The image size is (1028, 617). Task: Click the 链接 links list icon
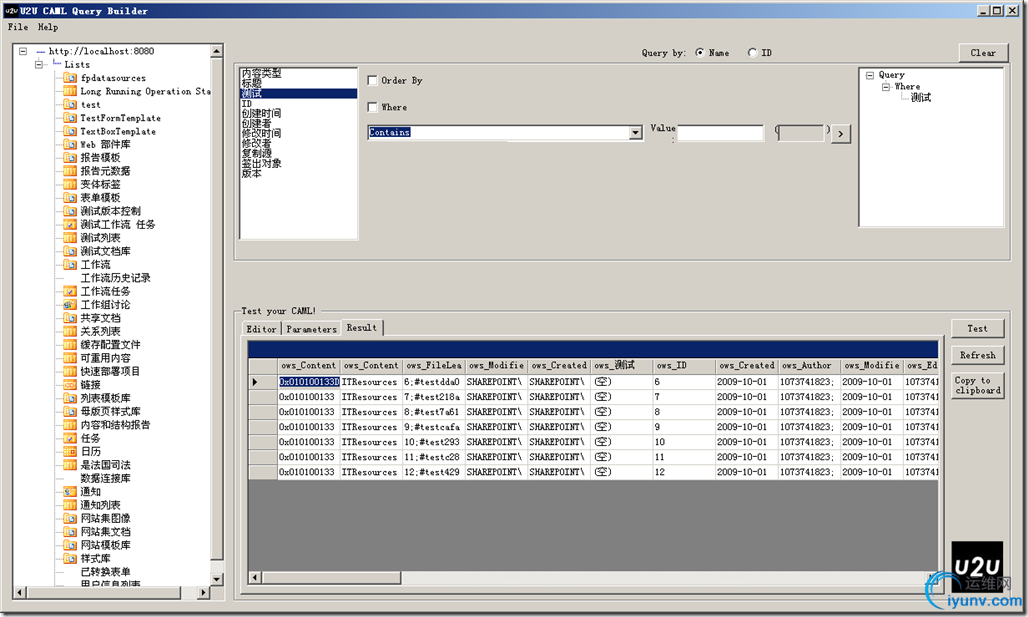tap(70, 384)
